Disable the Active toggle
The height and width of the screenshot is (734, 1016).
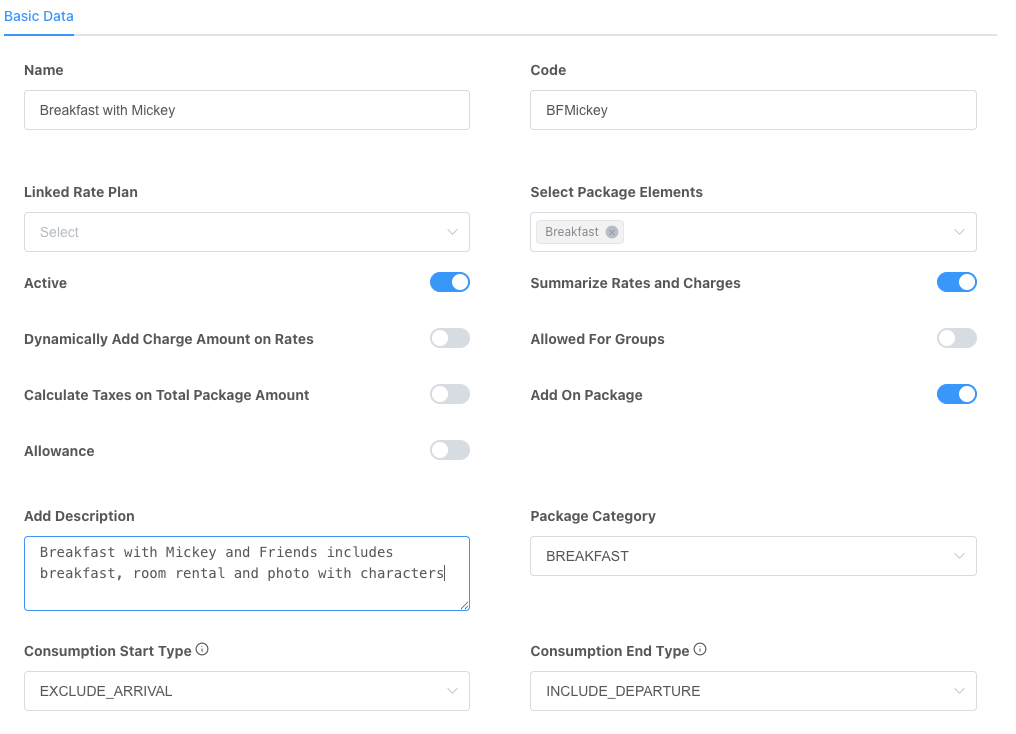449,283
